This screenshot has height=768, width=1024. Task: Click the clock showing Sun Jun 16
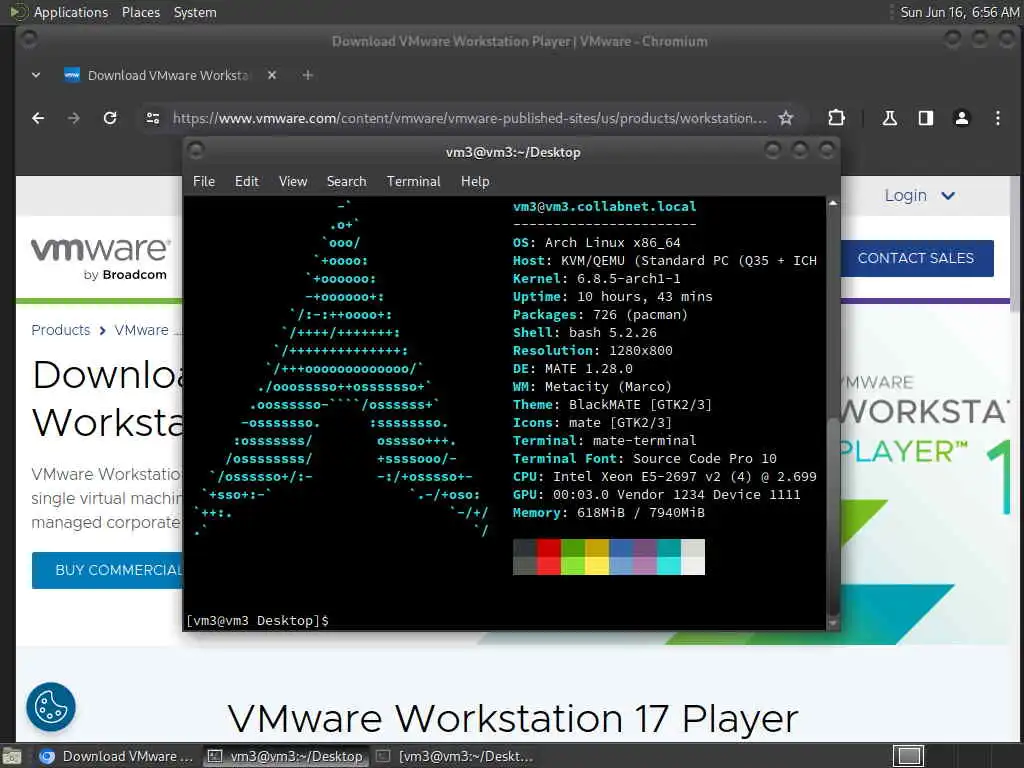pyautogui.click(x=959, y=12)
